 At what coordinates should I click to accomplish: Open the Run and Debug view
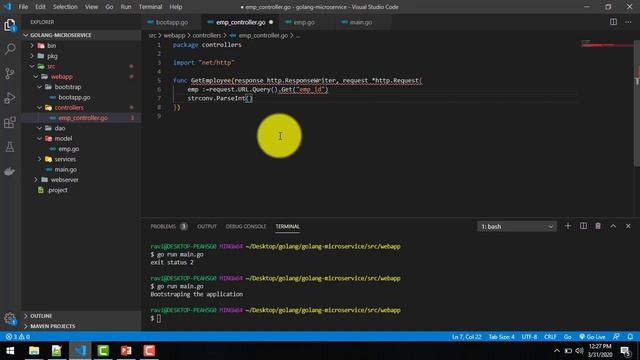pos(10,98)
